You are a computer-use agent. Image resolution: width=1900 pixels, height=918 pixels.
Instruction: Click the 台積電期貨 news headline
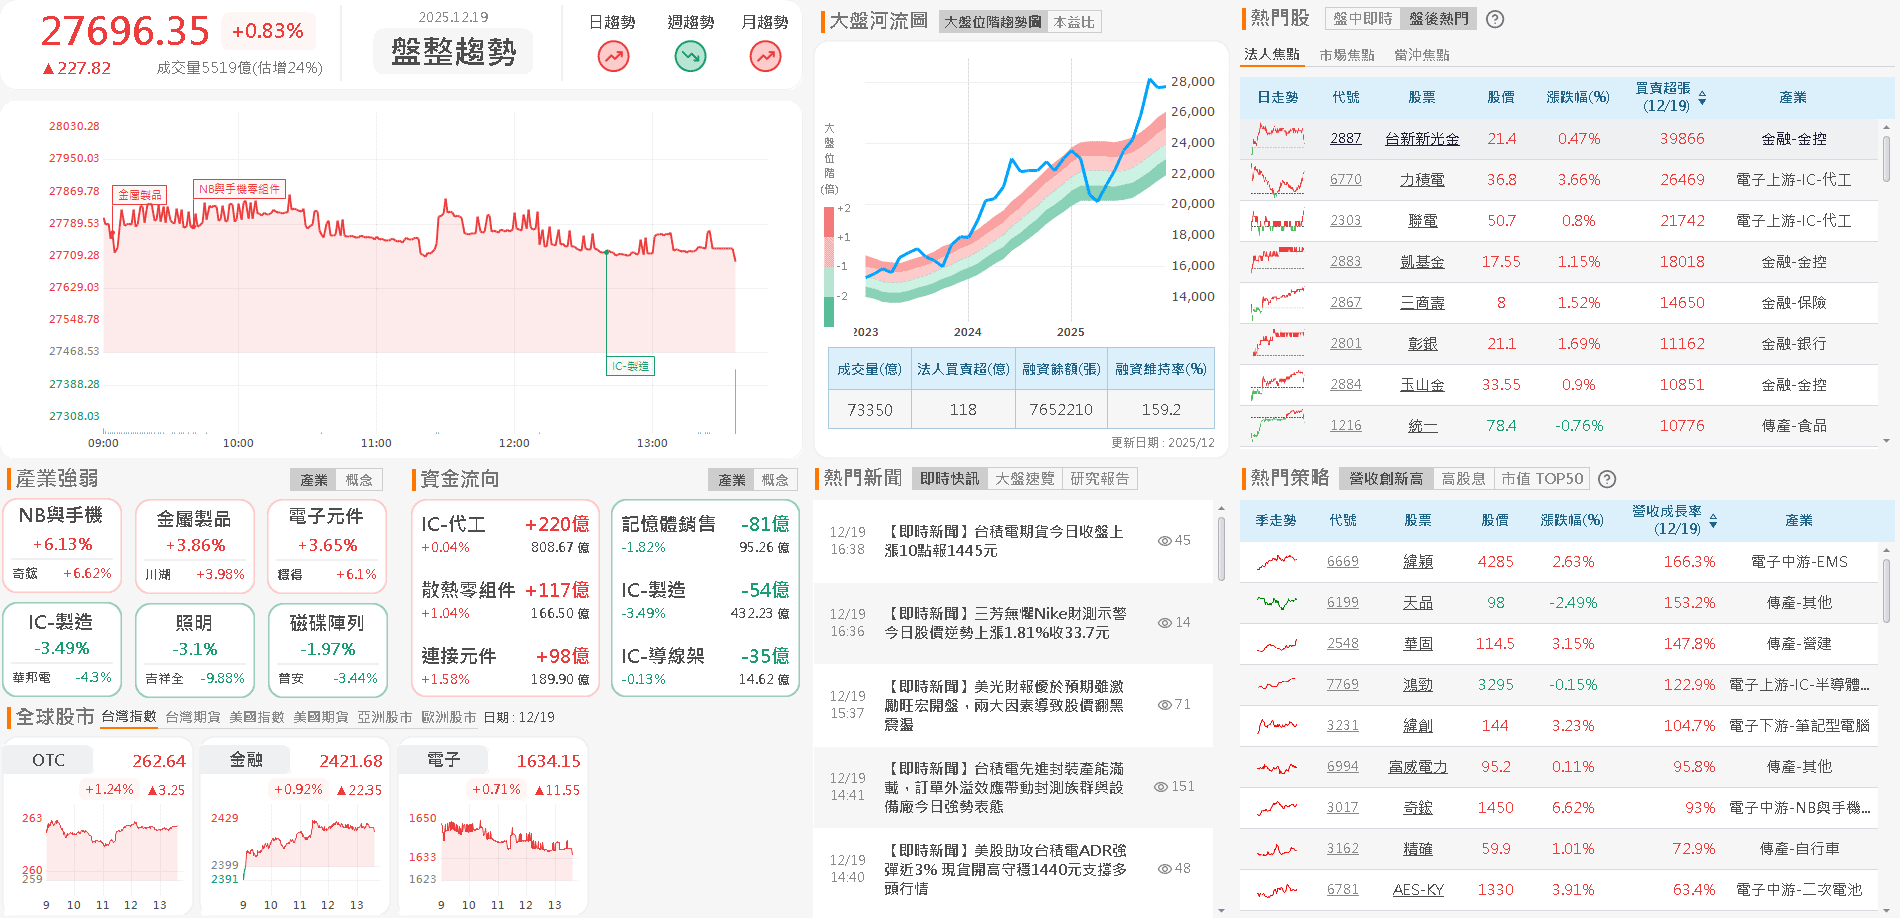(1000, 542)
